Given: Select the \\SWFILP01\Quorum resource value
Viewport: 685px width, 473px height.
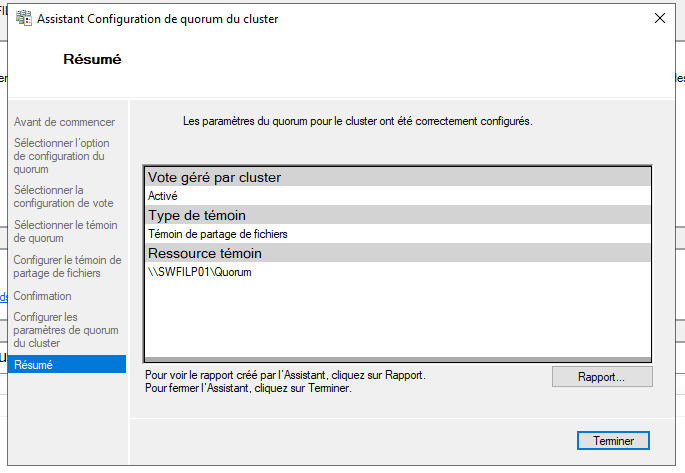Looking at the screenshot, I should (x=200, y=272).
